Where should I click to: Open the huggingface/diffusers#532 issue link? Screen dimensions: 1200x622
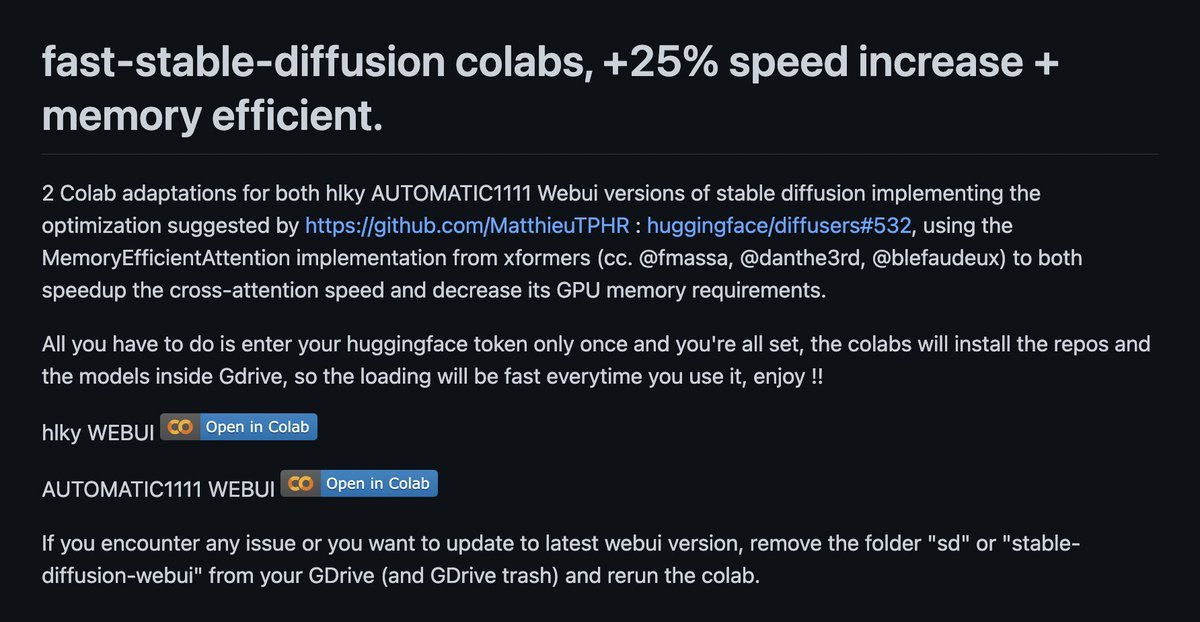point(779,226)
